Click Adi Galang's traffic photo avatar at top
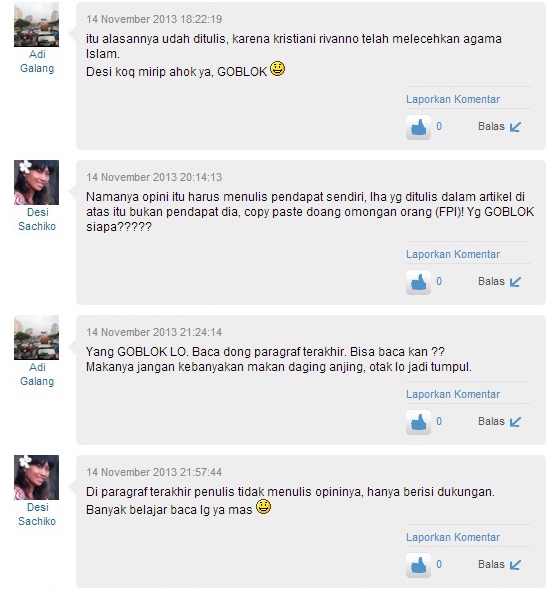This screenshot has width=548, height=590. (x=37, y=24)
